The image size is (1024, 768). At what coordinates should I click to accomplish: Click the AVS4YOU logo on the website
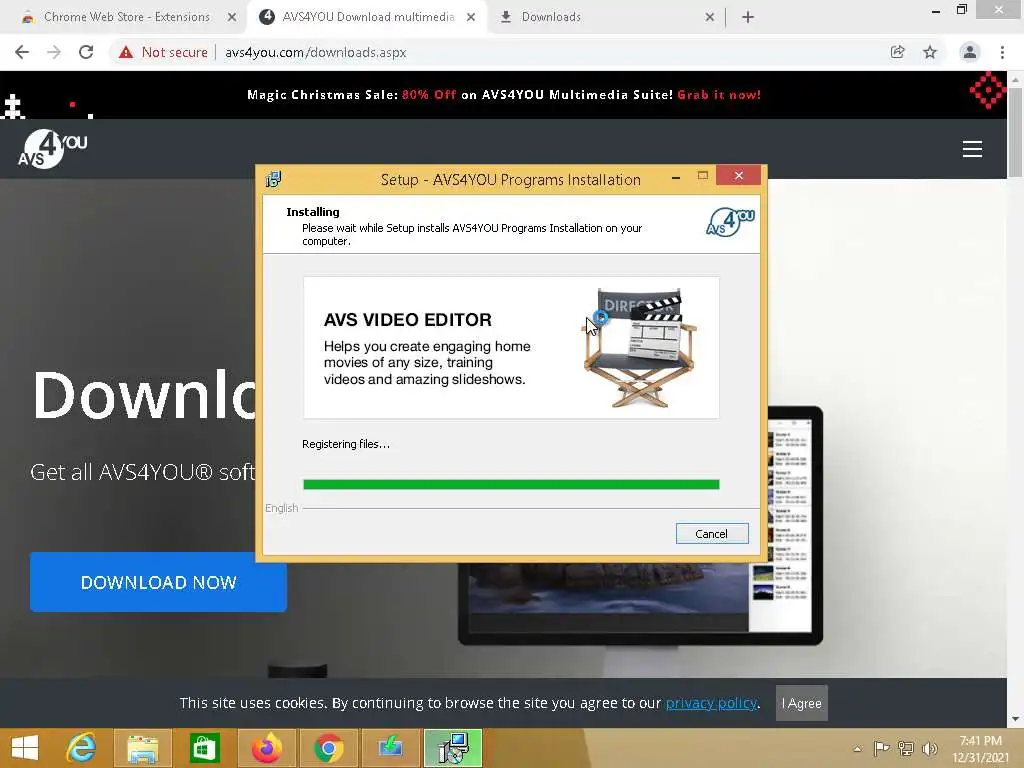[x=52, y=150]
